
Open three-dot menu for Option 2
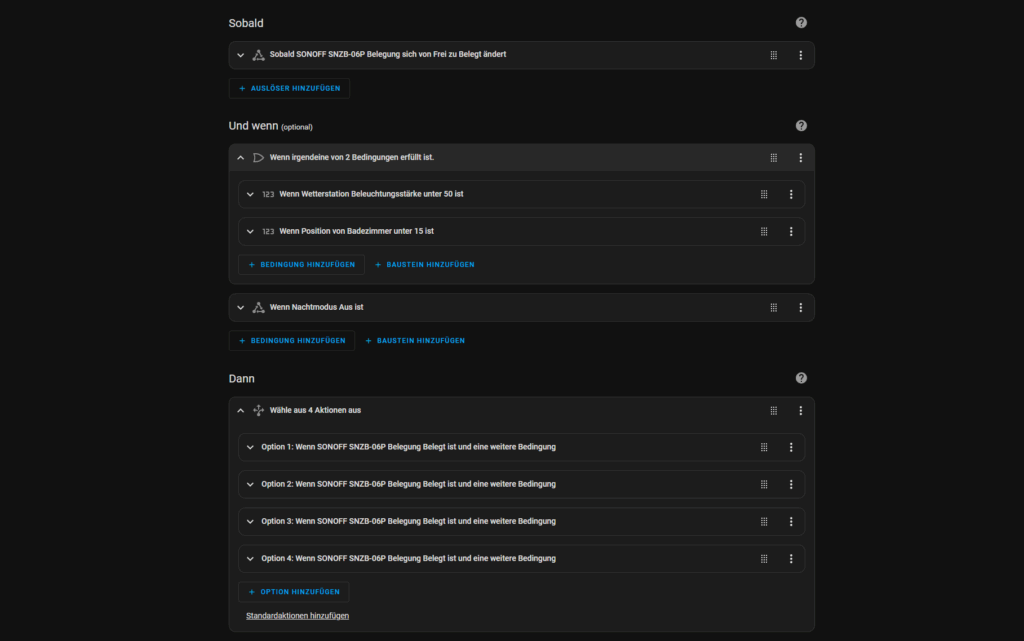[x=791, y=484]
